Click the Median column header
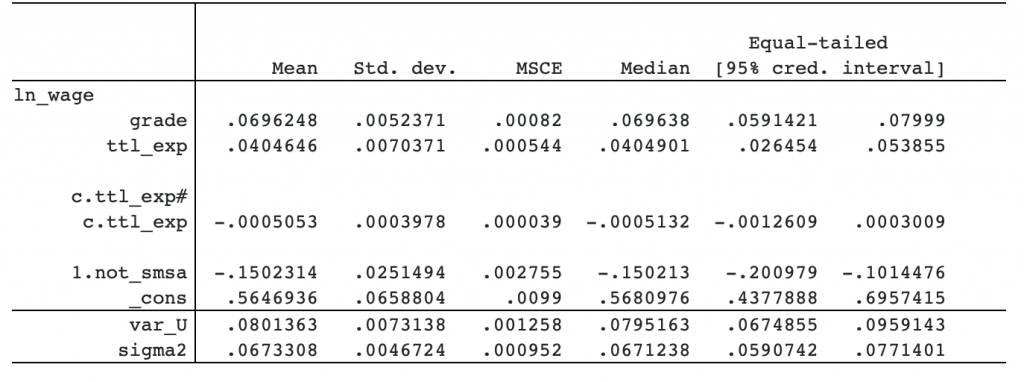 [x=655, y=68]
